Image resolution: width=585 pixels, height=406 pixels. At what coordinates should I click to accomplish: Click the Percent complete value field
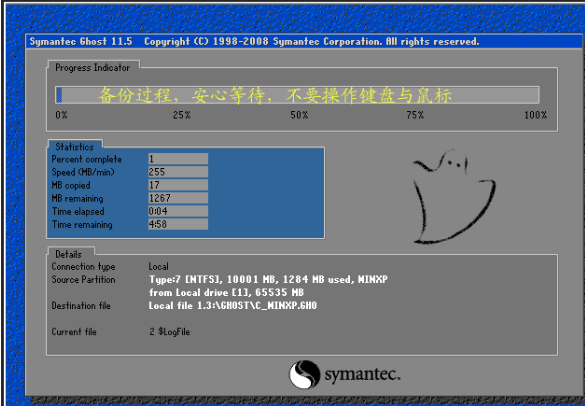[178, 159]
